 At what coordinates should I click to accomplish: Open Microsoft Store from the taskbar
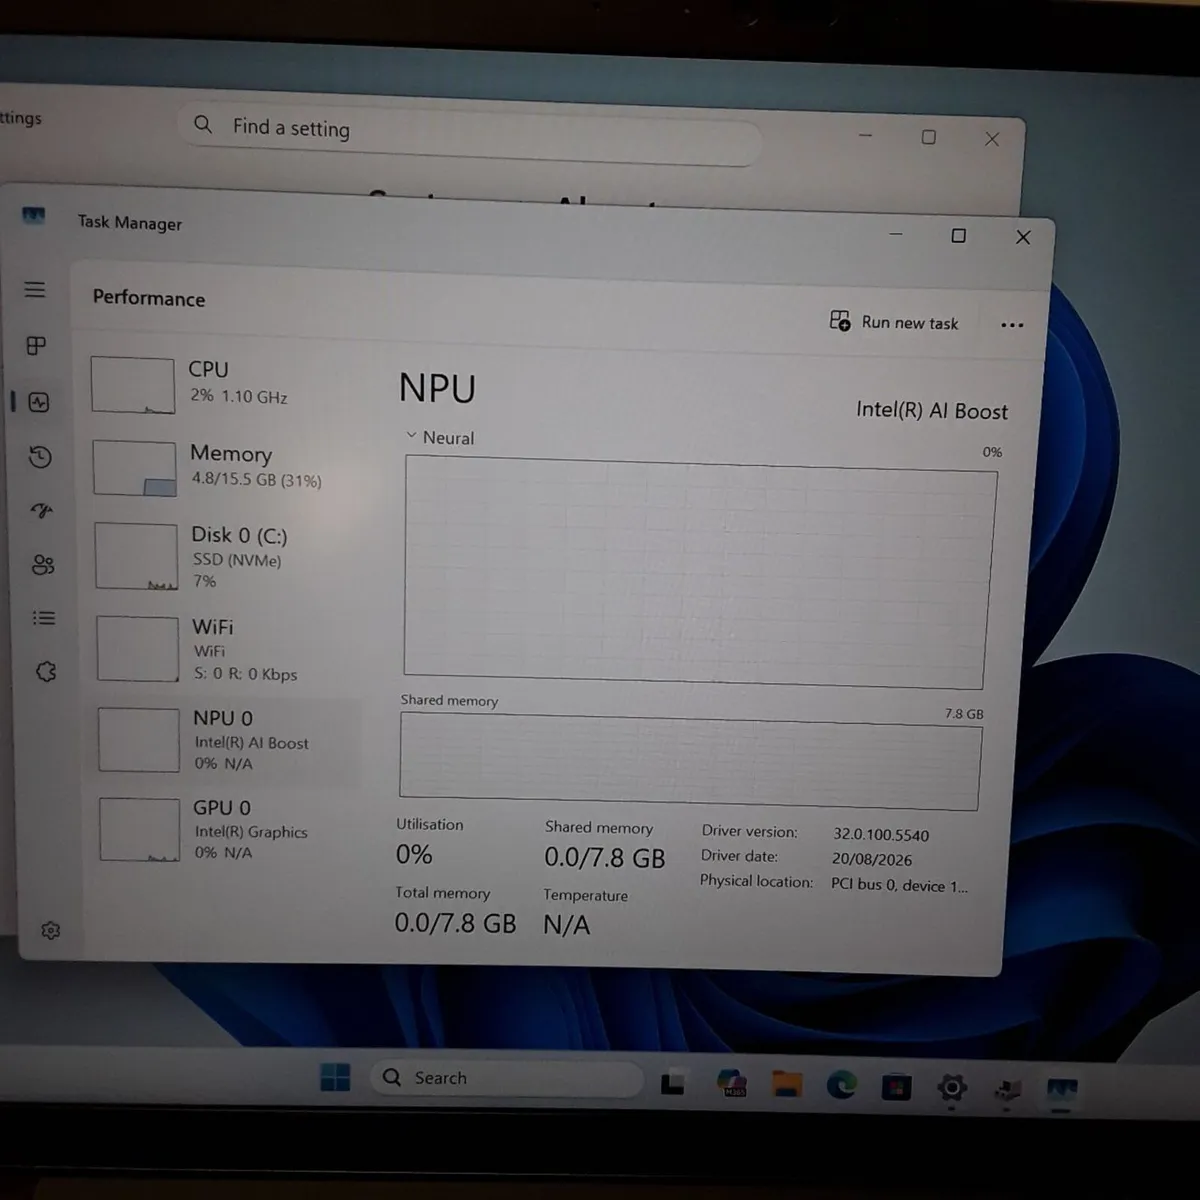[896, 1087]
